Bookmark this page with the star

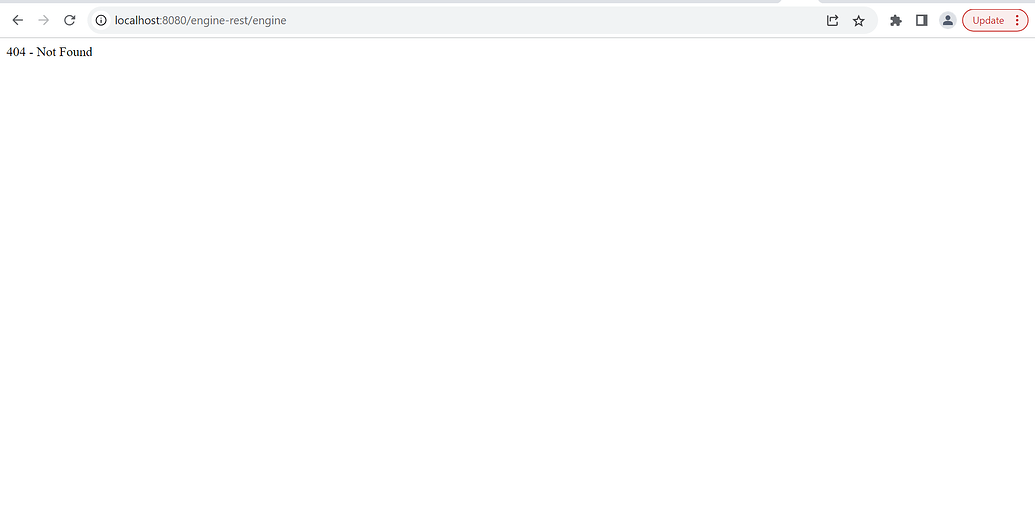(x=858, y=20)
